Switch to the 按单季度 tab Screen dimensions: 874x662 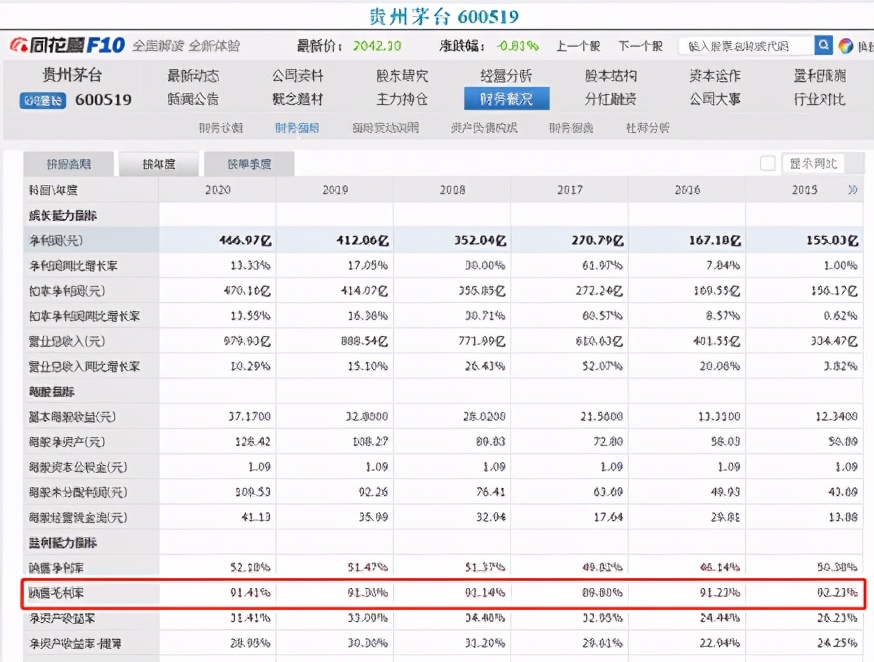[248, 162]
